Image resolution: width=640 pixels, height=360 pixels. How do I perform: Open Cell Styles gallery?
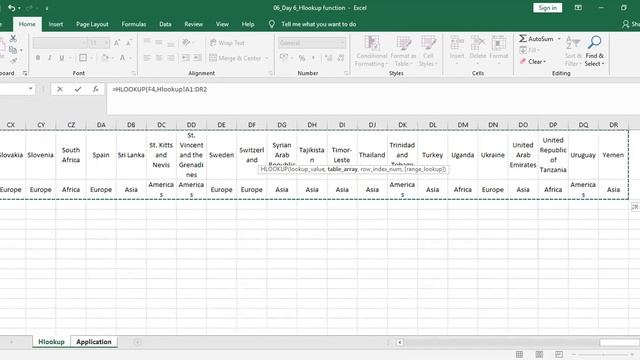click(x=428, y=51)
